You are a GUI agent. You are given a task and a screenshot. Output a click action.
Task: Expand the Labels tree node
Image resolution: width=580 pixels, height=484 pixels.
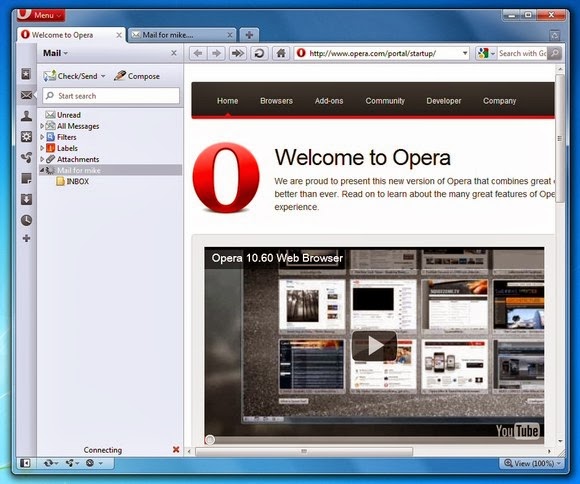pos(42,148)
